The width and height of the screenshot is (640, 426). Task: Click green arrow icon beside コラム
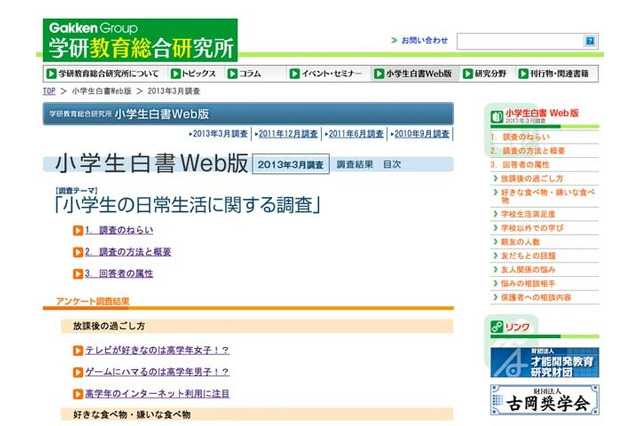pos(232,73)
